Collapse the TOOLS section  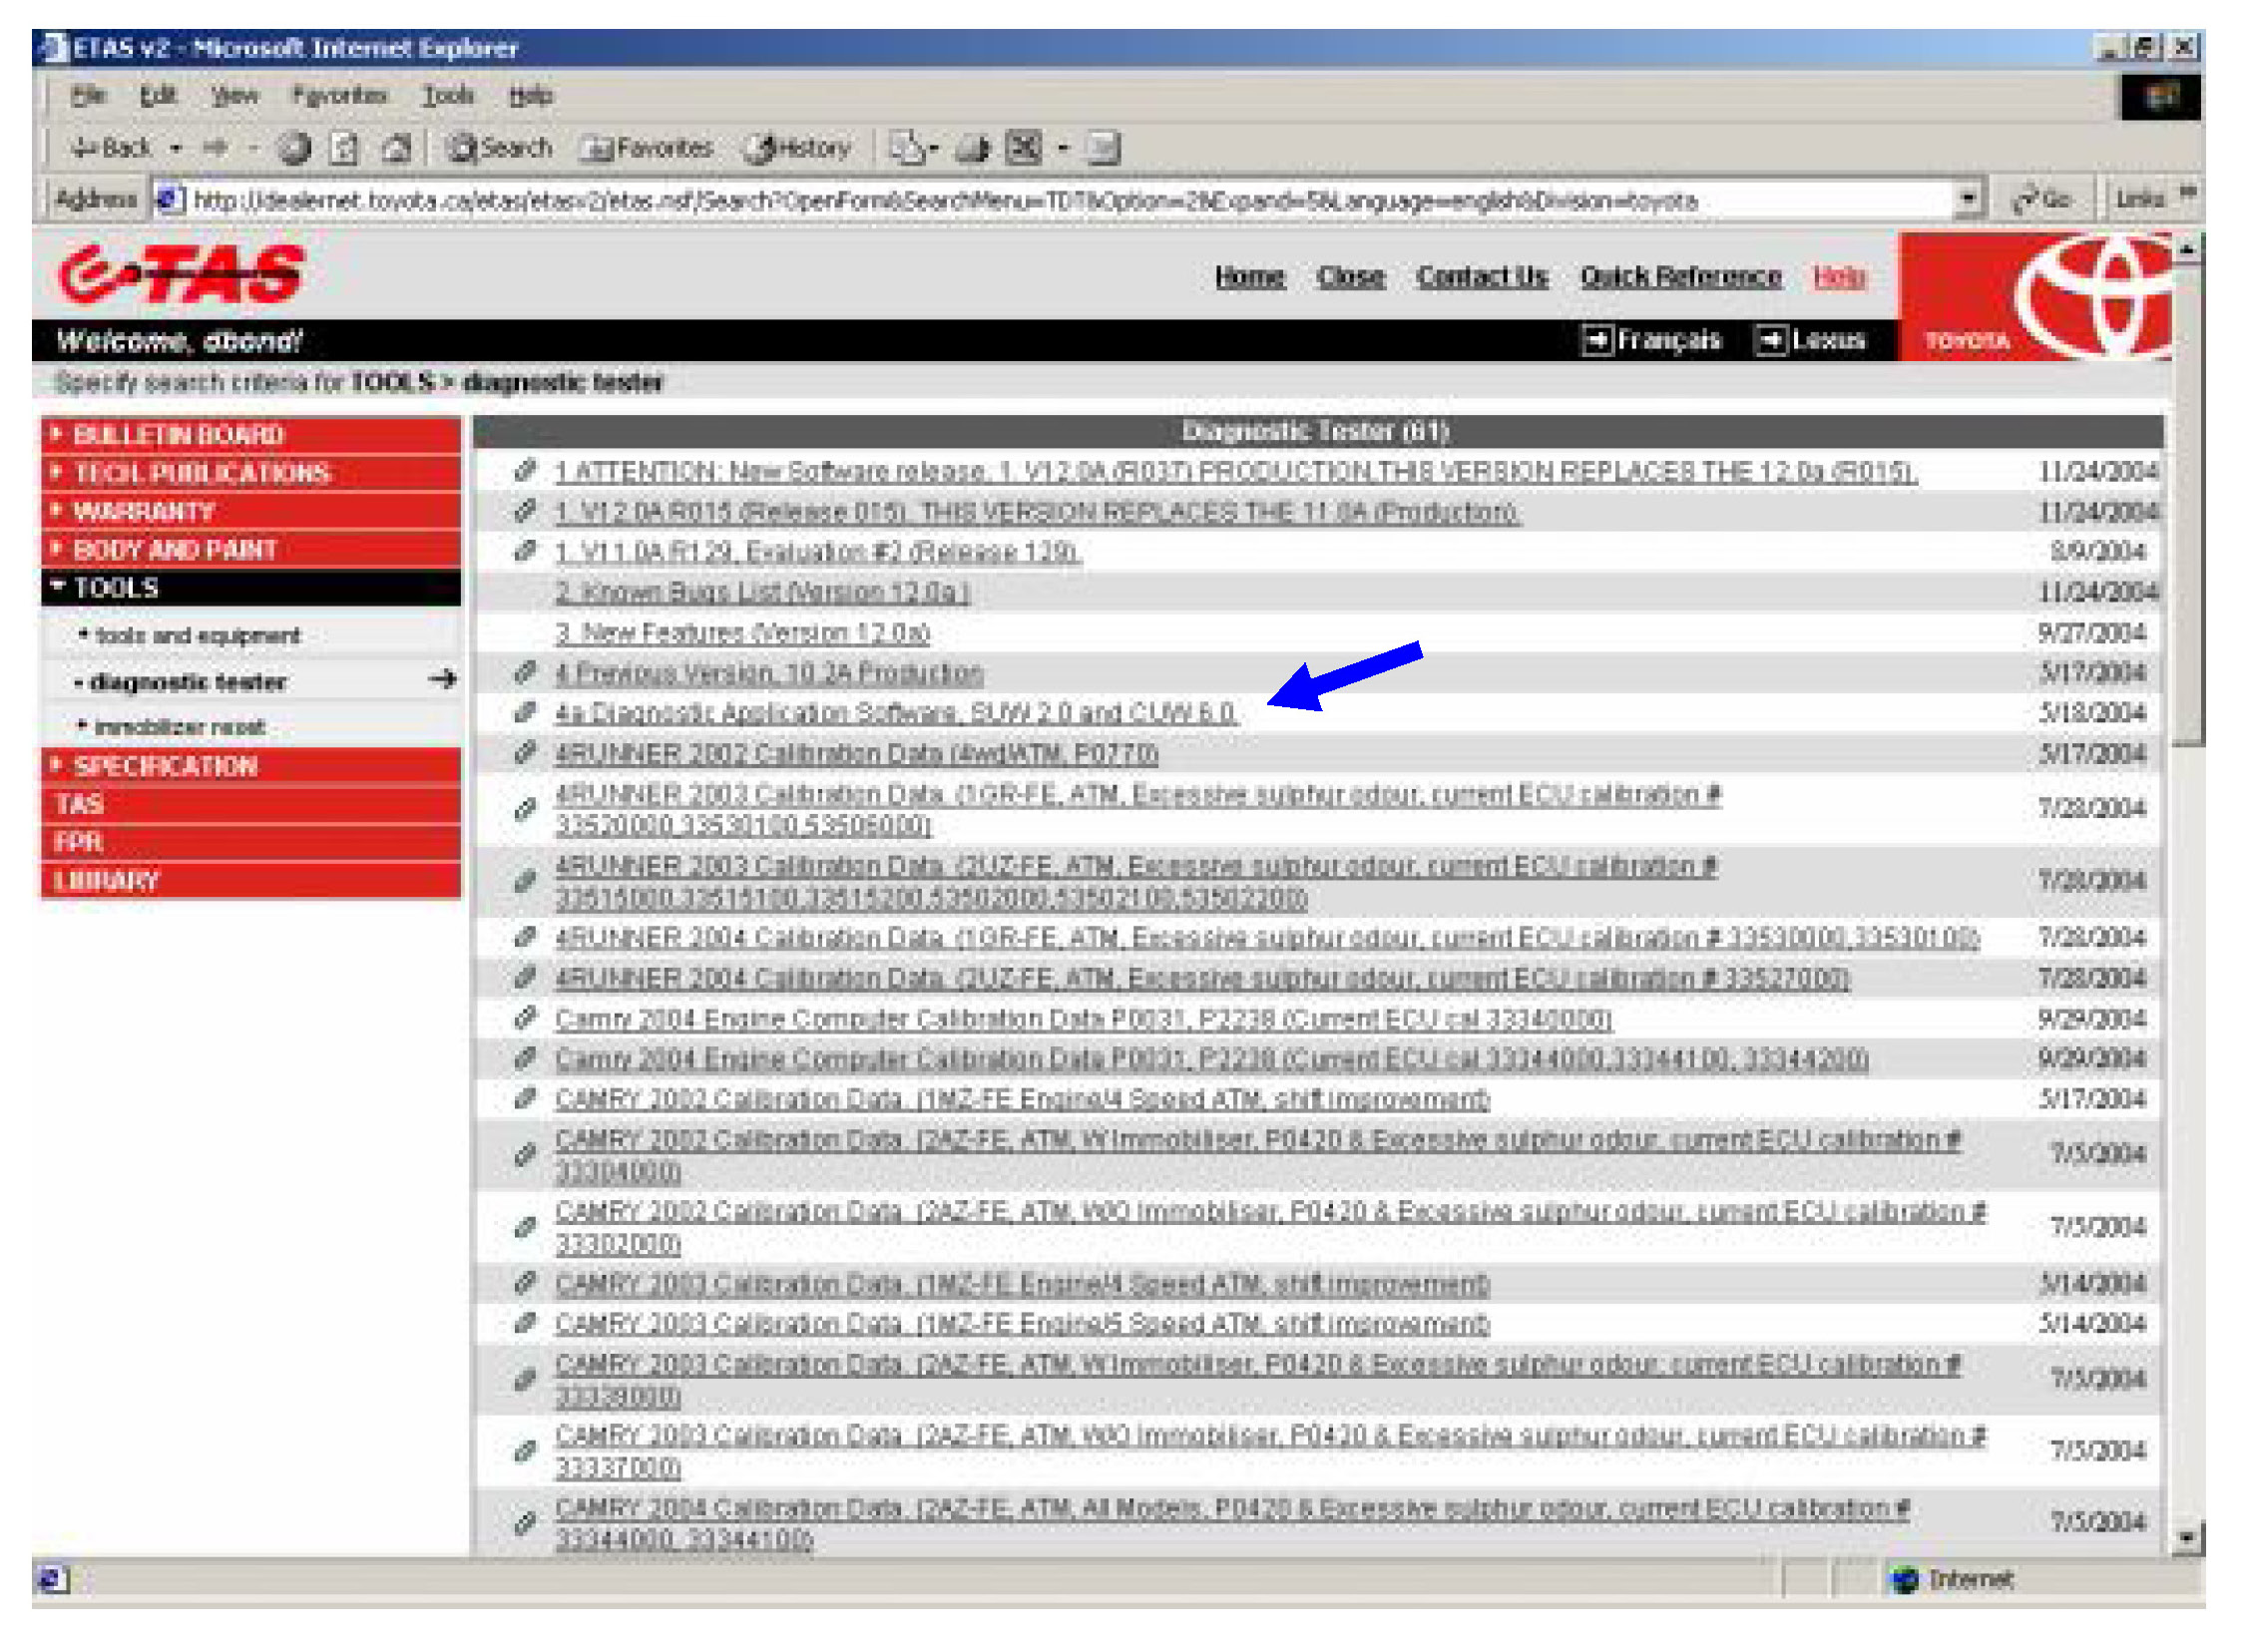tap(115, 588)
